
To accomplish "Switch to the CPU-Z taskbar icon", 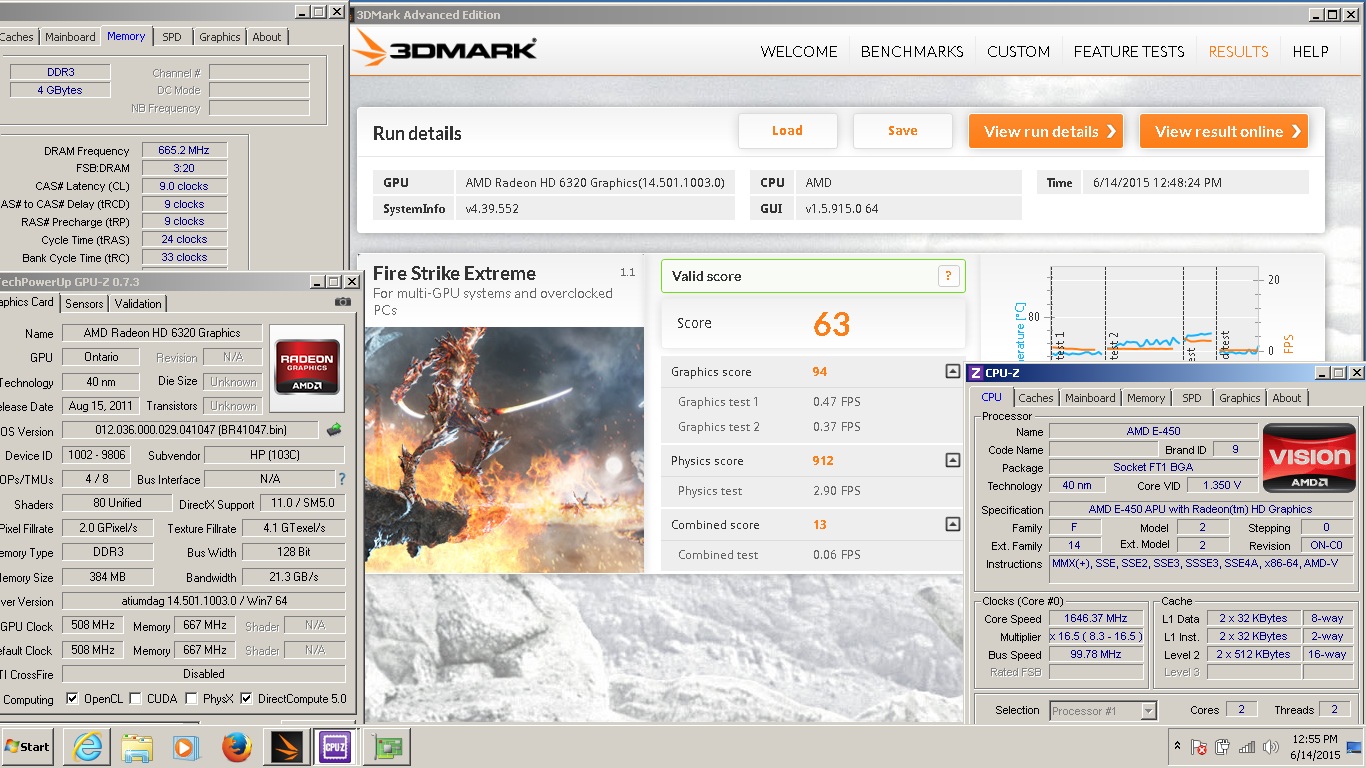I will click(335, 747).
